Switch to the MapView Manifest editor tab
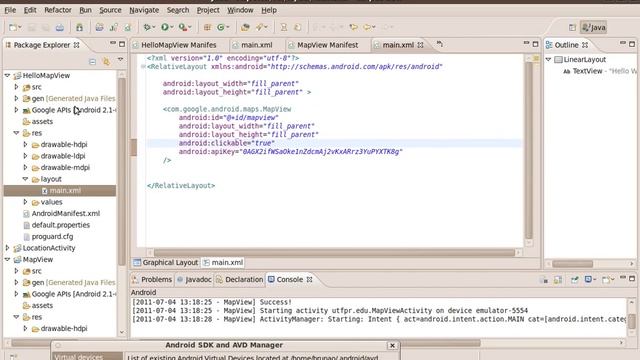Image resolution: width=640 pixels, height=360 pixels. coord(327,45)
